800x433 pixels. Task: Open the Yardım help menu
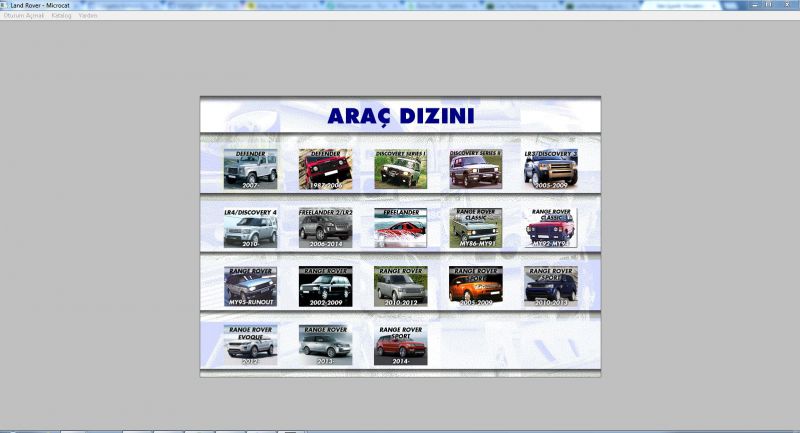pyautogui.click(x=88, y=16)
